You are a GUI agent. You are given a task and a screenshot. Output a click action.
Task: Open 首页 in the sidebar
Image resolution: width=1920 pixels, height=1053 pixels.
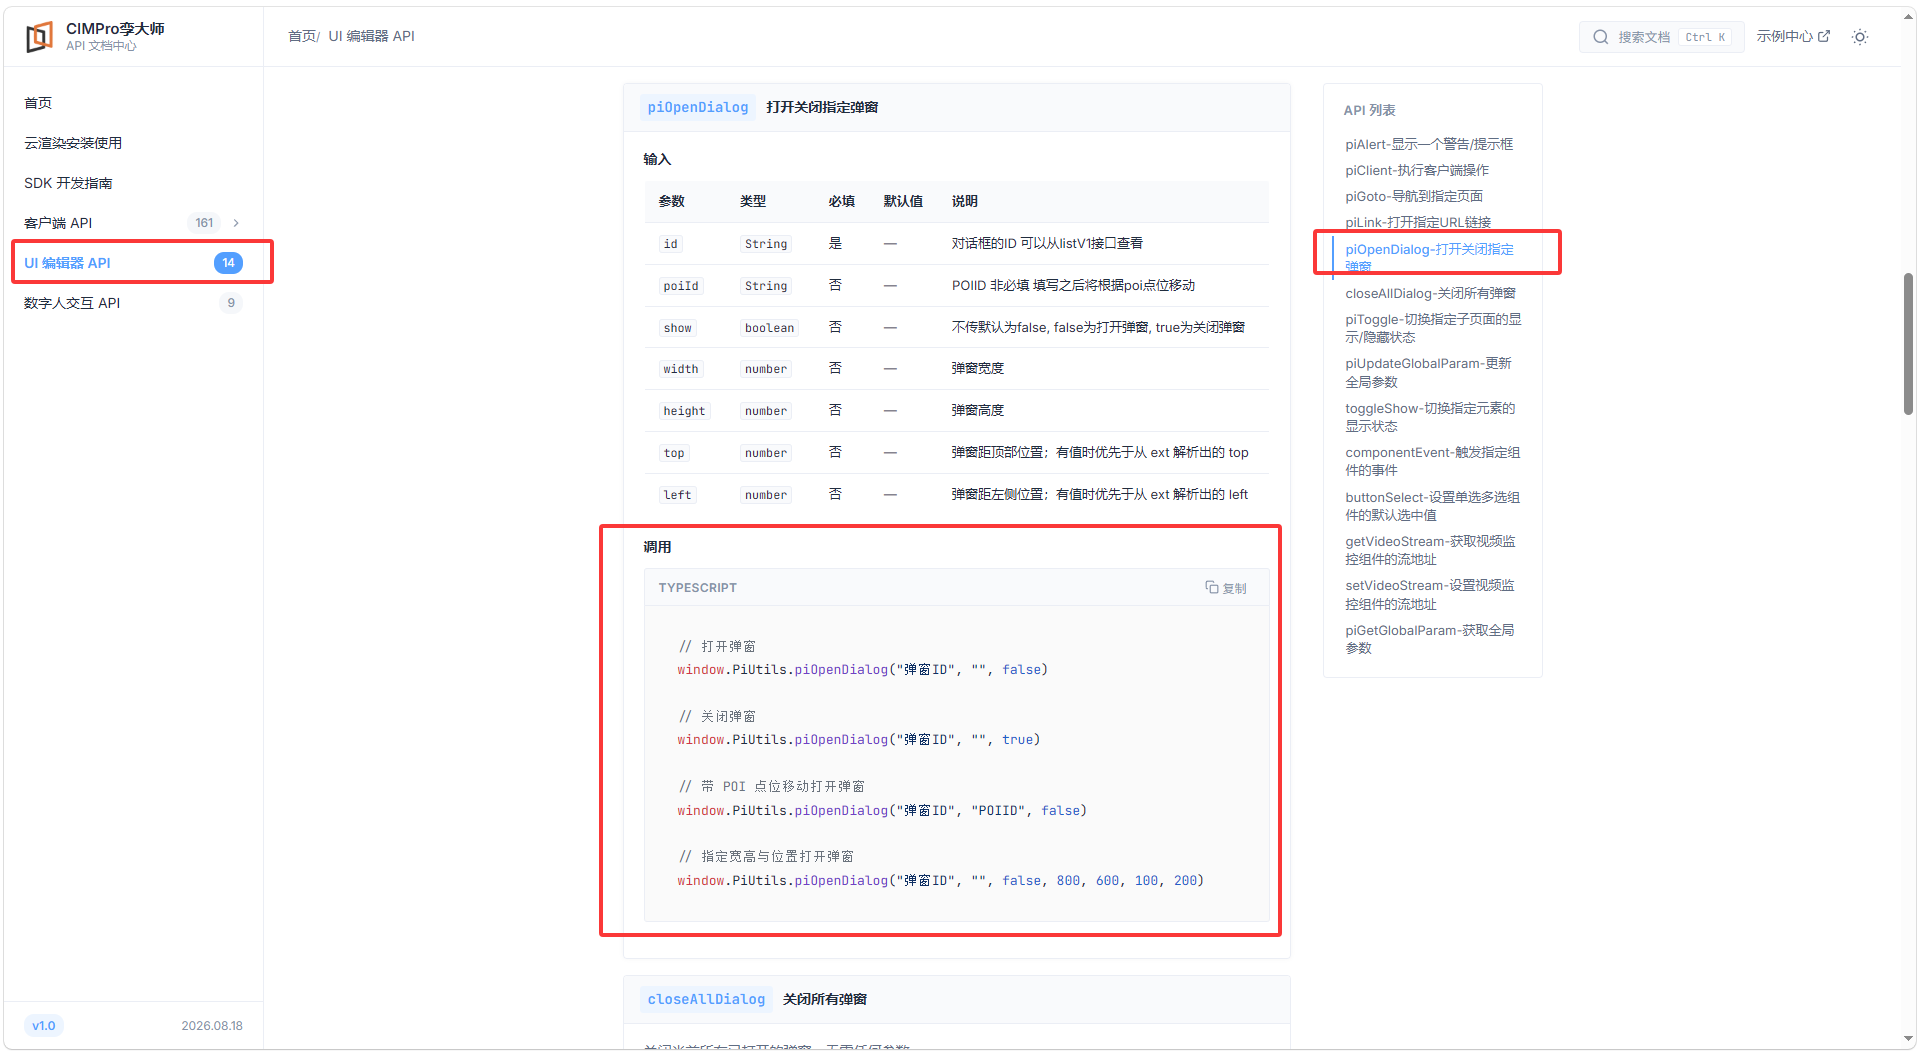click(x=38, y=103)
